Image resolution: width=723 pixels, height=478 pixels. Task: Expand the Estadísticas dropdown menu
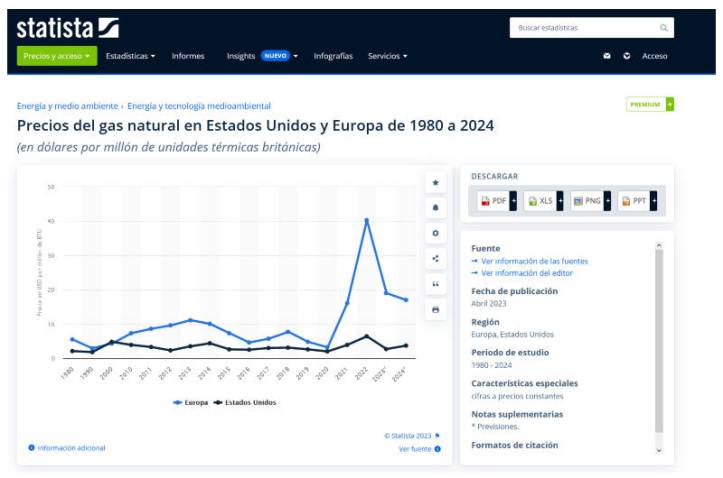[130, 56]
